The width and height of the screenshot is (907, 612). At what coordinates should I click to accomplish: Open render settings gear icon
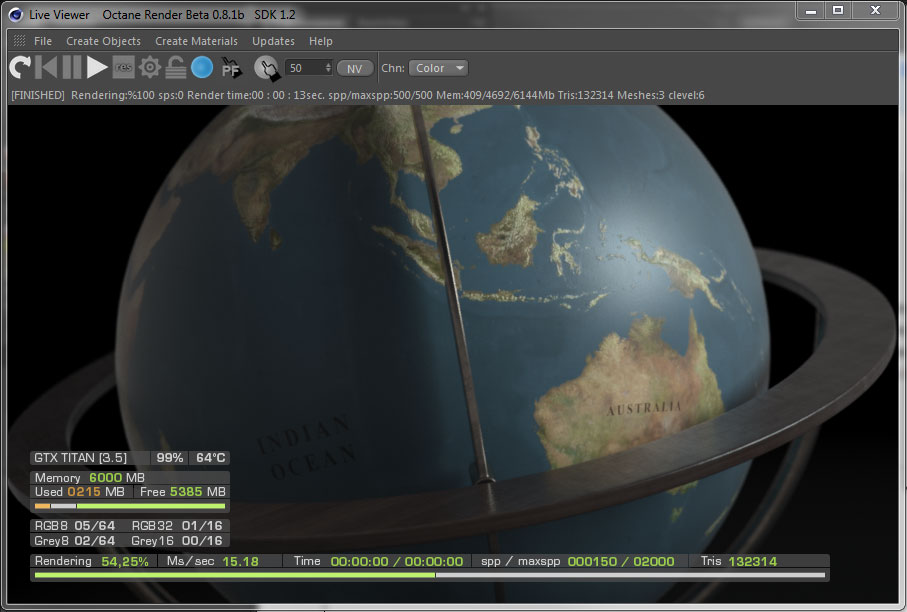[150, 68]
